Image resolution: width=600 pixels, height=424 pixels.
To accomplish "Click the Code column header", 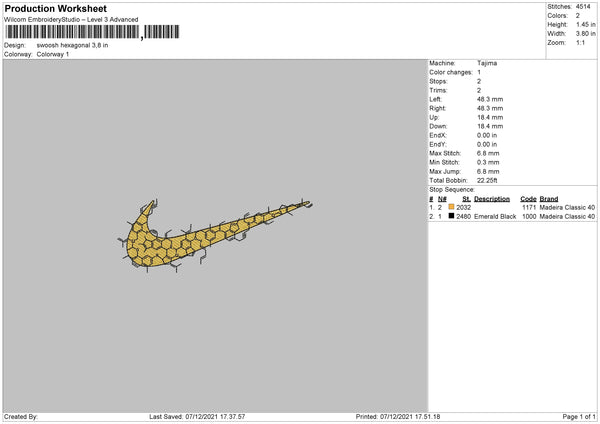I will click(x=528, y=199).
